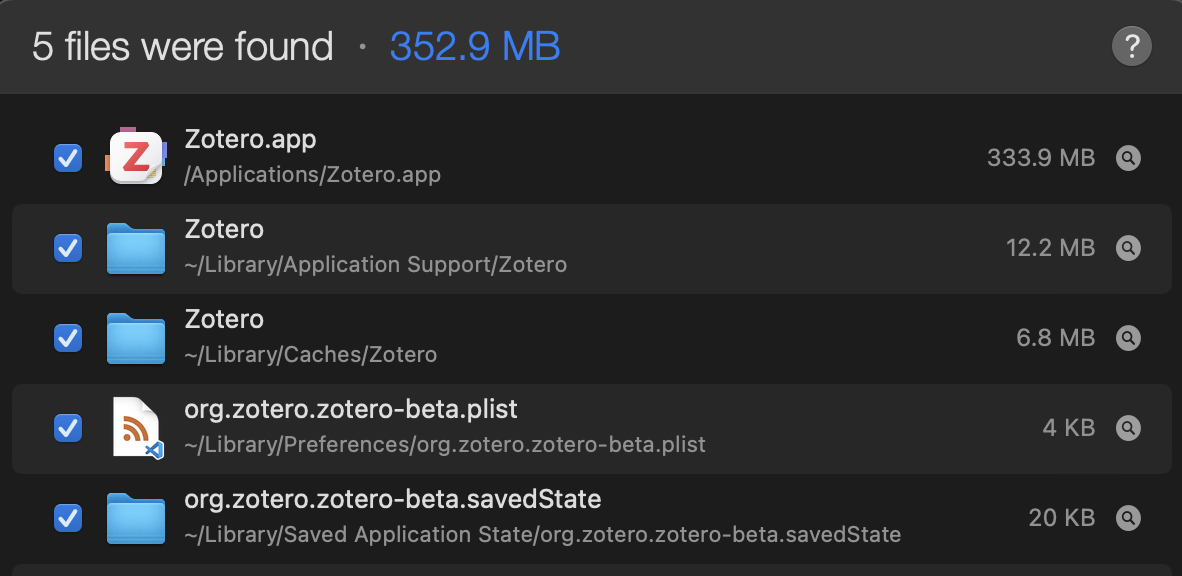This screenshot has height=576, width=1182.
Task: Uncheck the Zotero.app checkbox
Action: click(x=67, y=158)
